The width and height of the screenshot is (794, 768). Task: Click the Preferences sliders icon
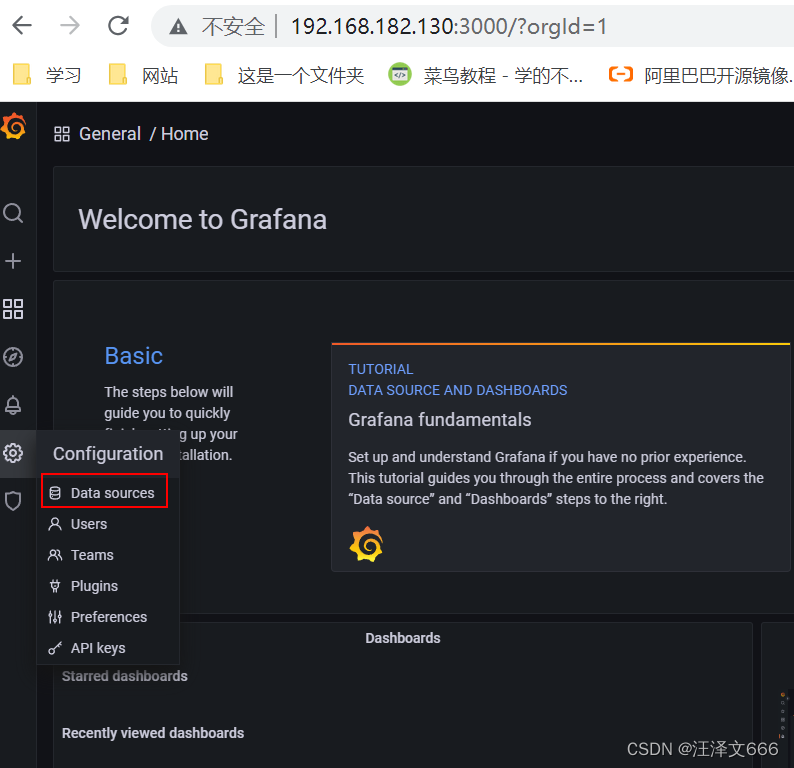click(55, 617)
